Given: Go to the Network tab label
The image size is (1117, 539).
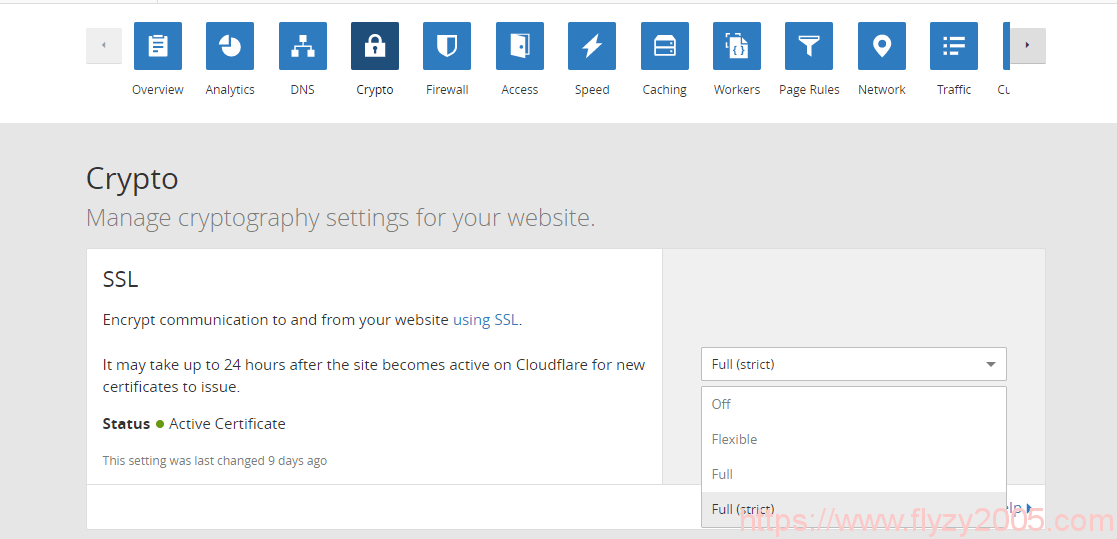Looking at the screenshot, I should [882, 90].
